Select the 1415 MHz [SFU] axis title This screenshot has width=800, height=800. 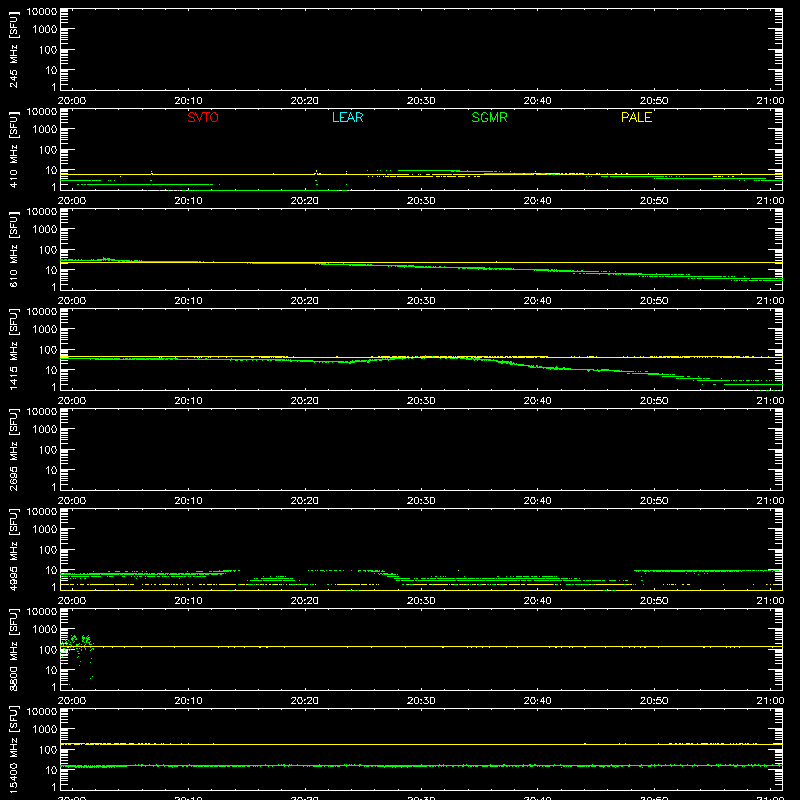13,350
